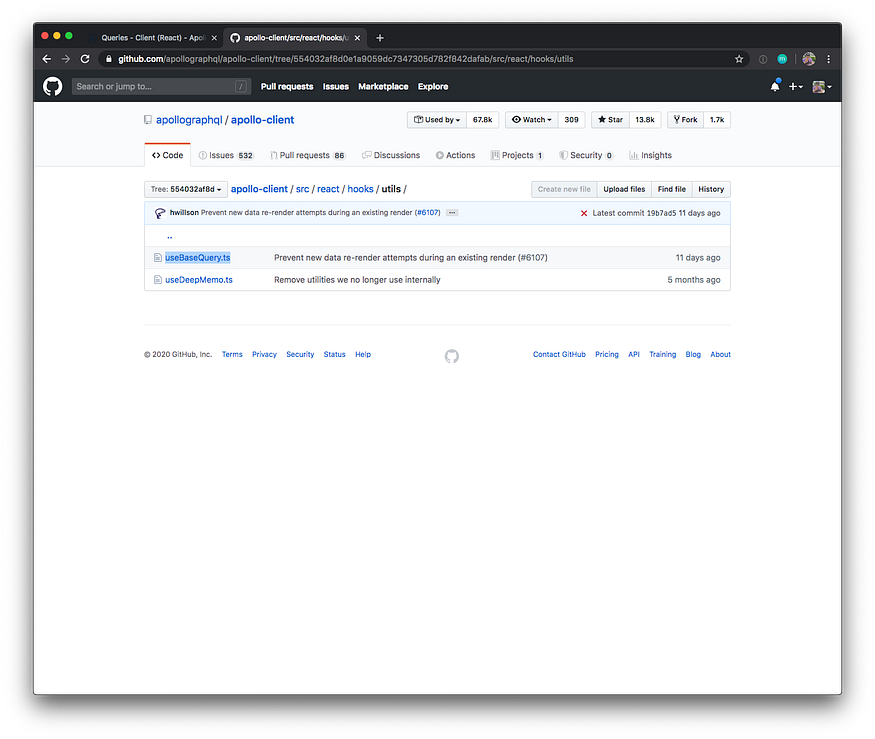Viewport: 875px width, 739px height.
Task: Expand the Tree: 554032af8d branch selector
Action: point(186,189)
